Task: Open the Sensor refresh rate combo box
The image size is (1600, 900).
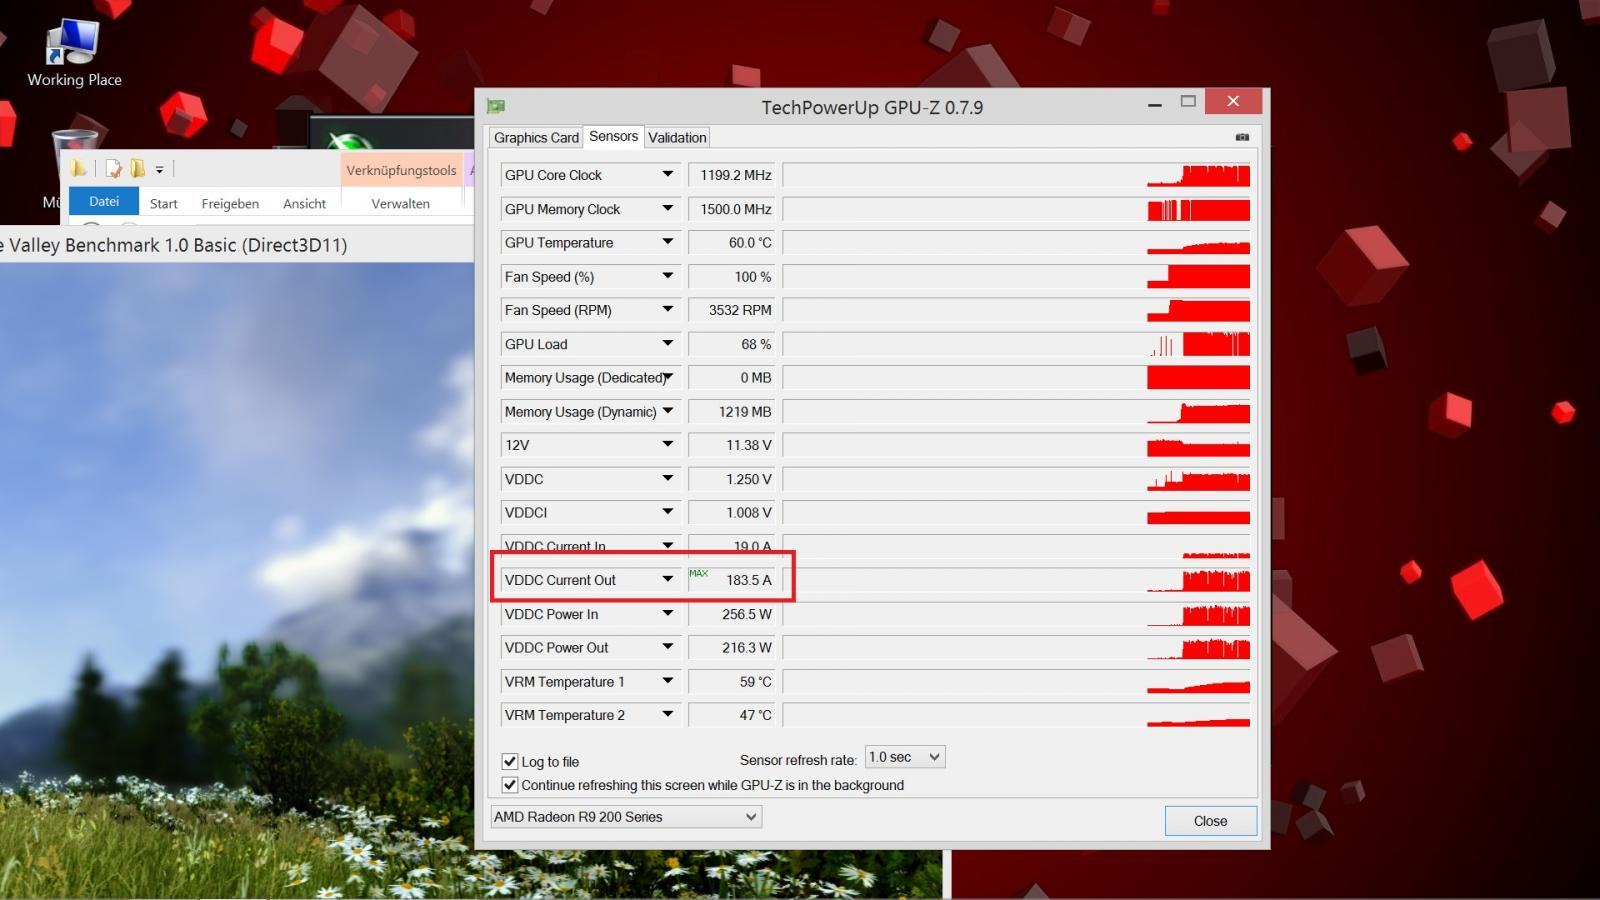Action: (x=904, y=757)
